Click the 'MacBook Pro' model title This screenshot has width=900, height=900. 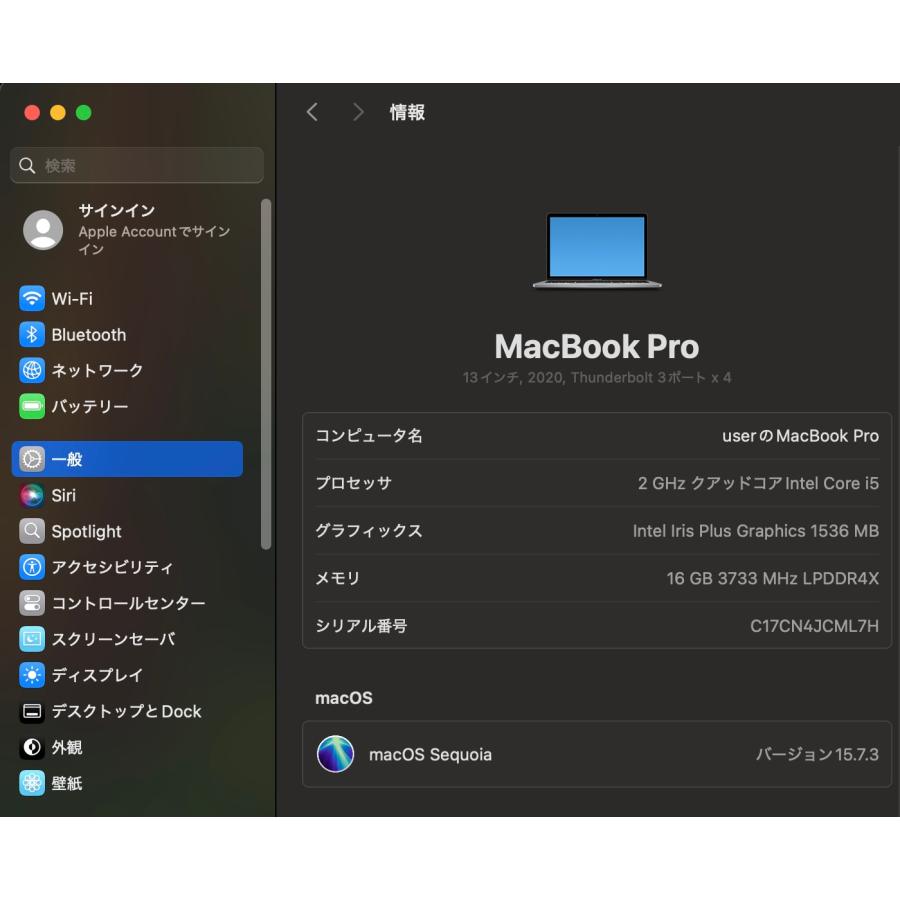597,347
